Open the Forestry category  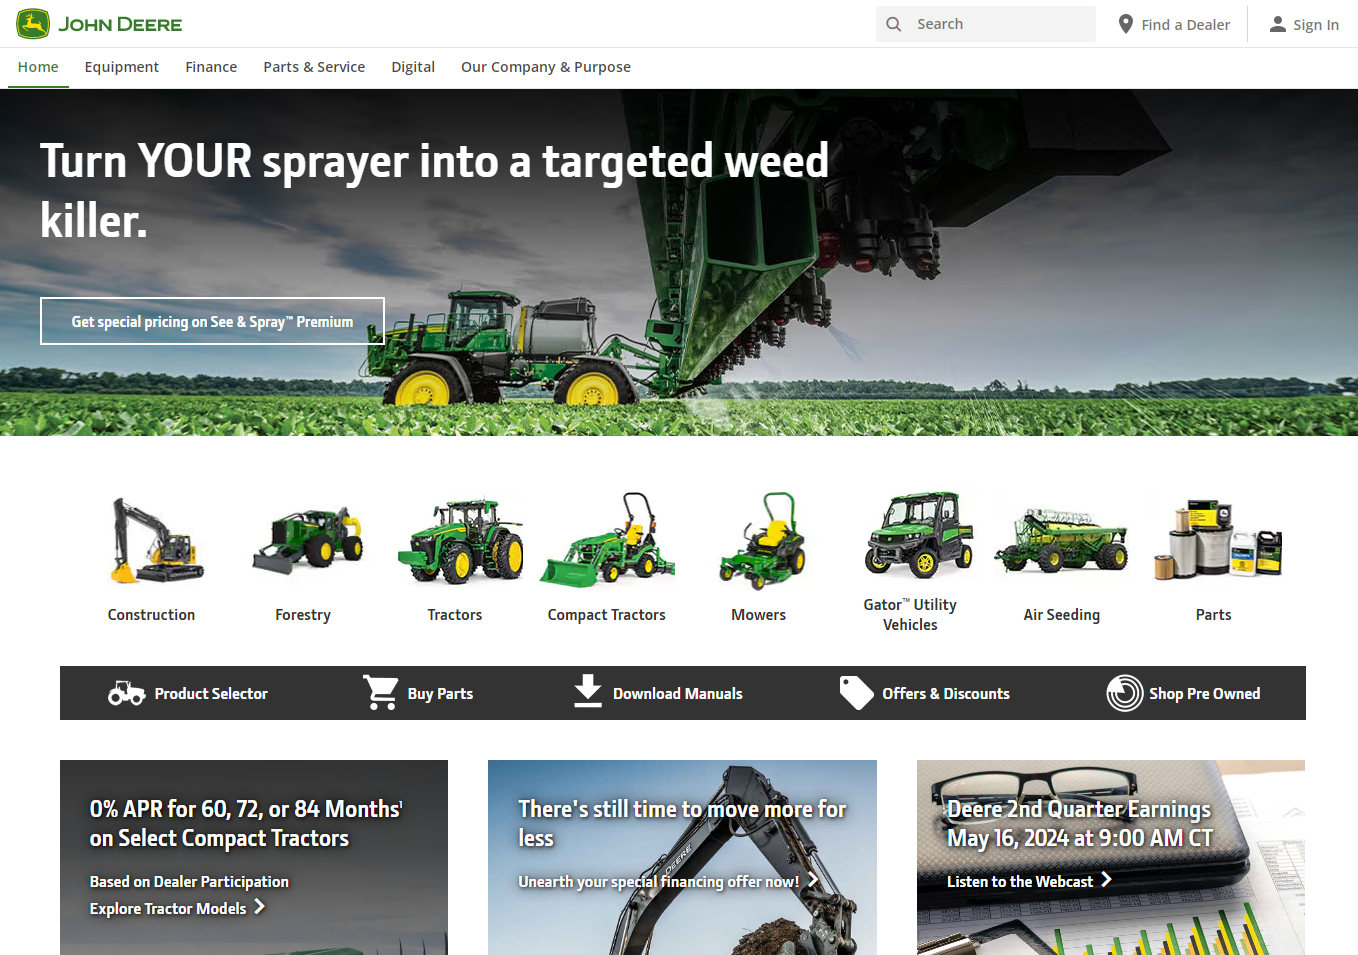(x=303, y=540)
